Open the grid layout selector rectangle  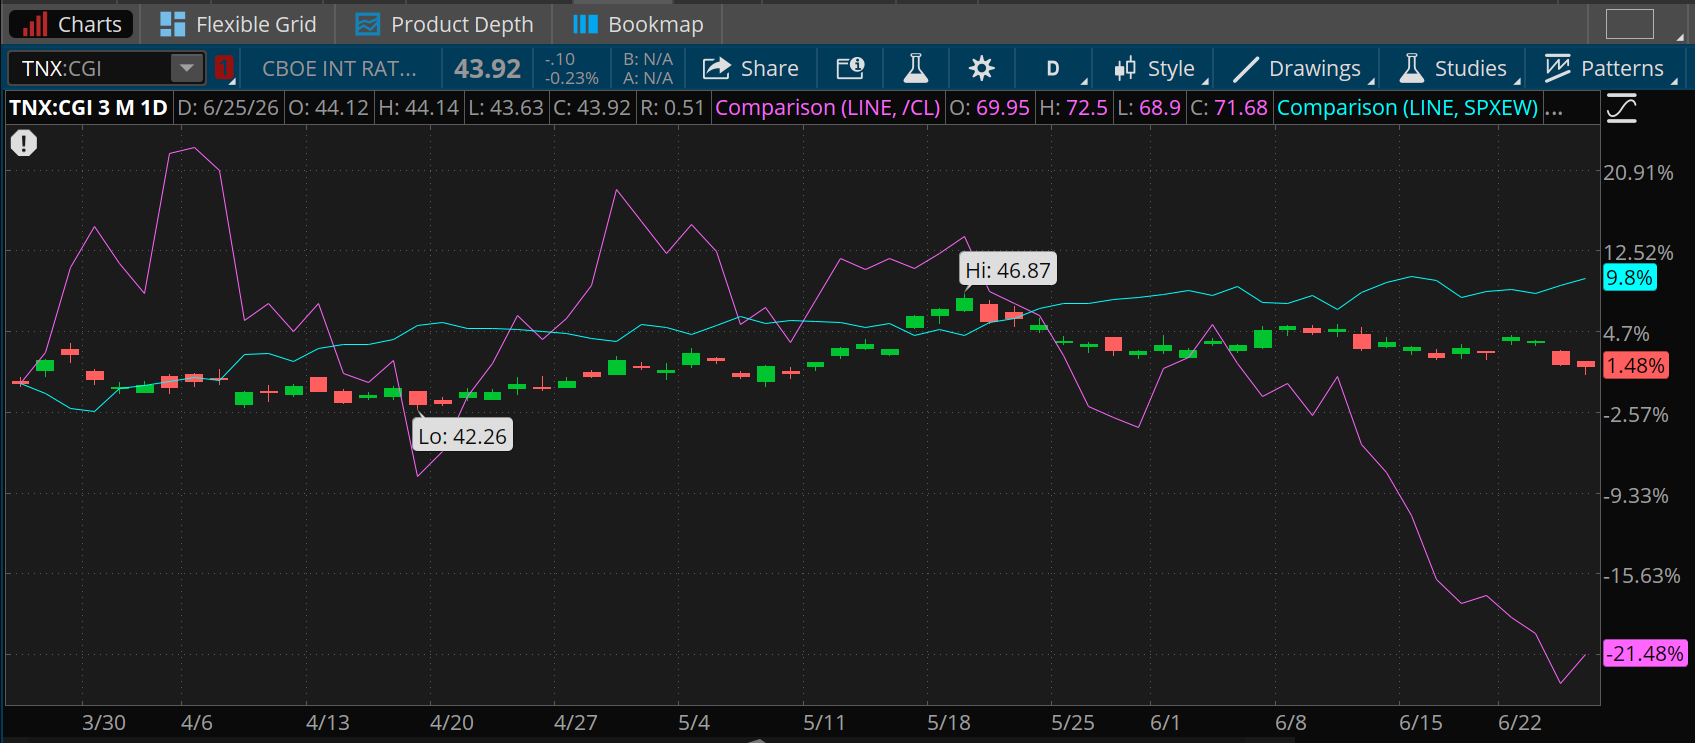coord(1630,24)
